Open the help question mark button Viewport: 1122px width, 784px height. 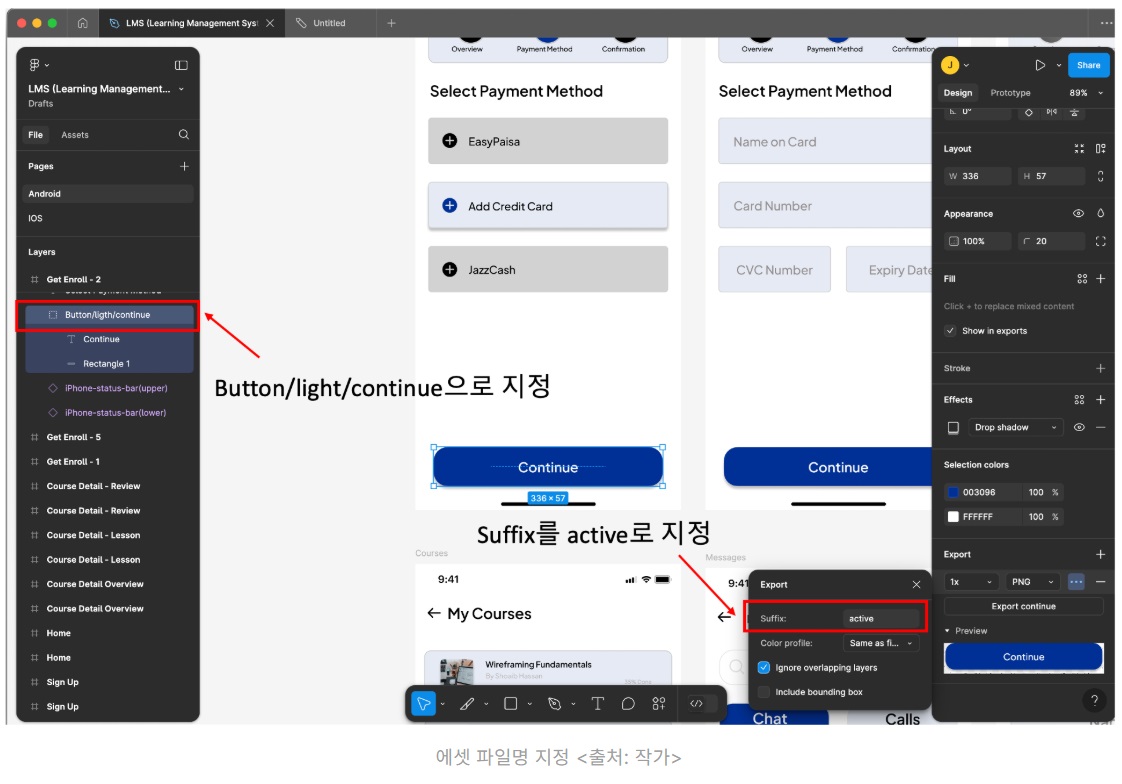tap(1094, 701)
